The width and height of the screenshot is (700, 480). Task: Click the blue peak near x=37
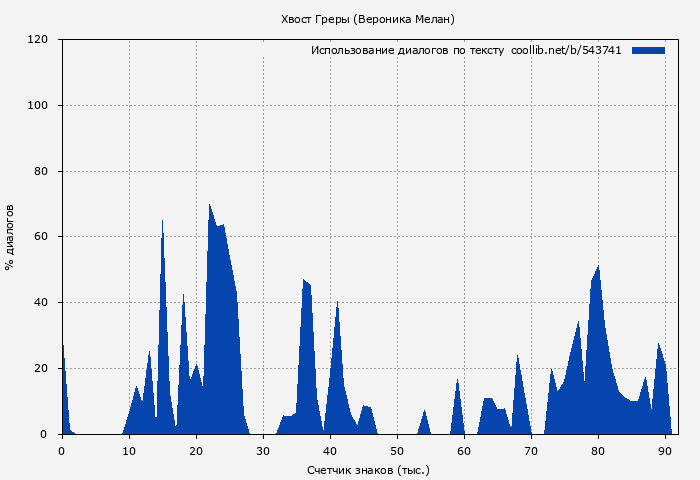coord(306,290)
